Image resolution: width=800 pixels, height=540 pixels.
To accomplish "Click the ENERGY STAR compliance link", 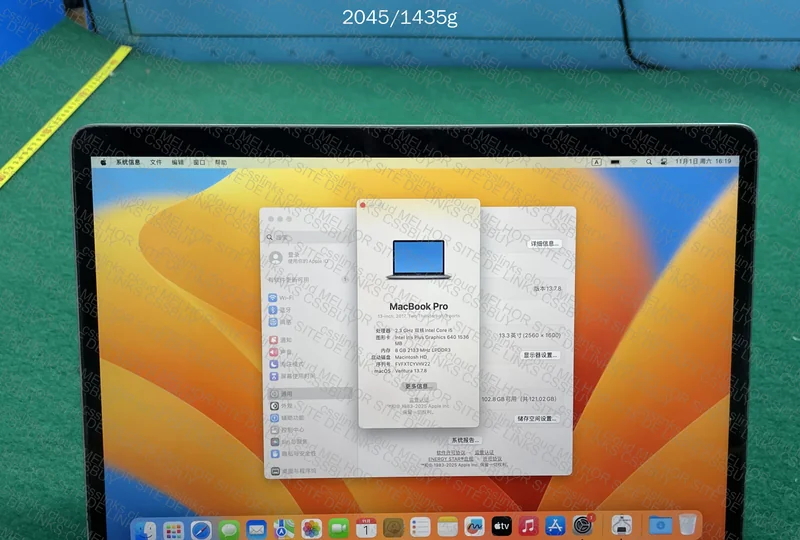I will [451, 459].
